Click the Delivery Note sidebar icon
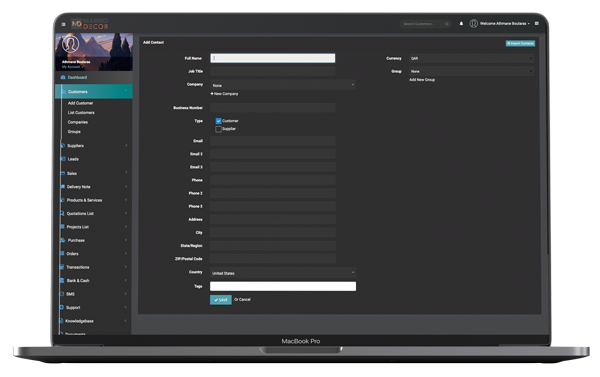 pos(62,187)
